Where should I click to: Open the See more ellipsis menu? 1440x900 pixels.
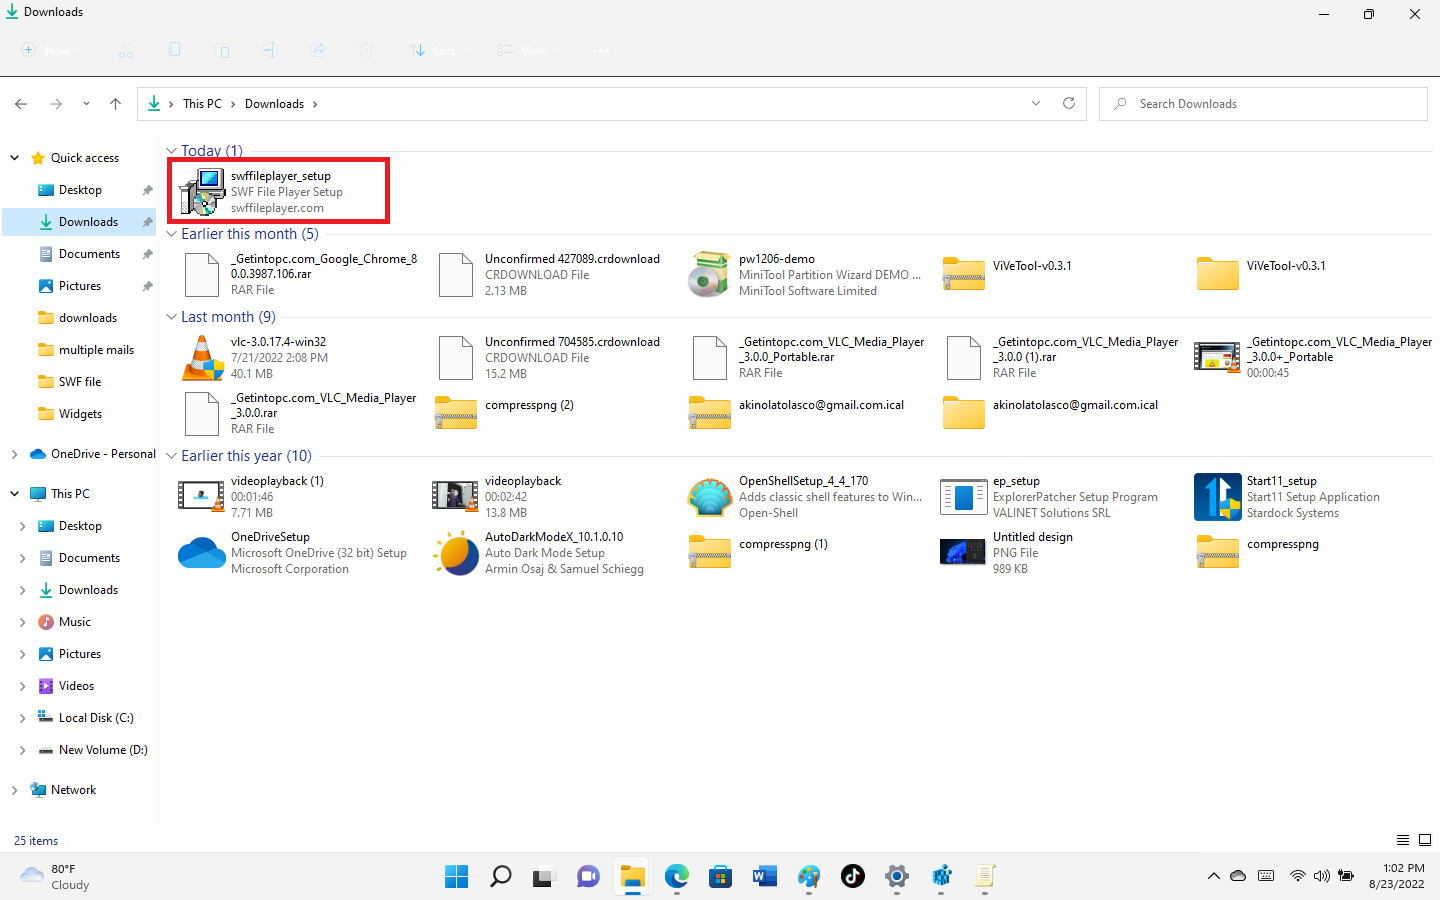point(600,50)
